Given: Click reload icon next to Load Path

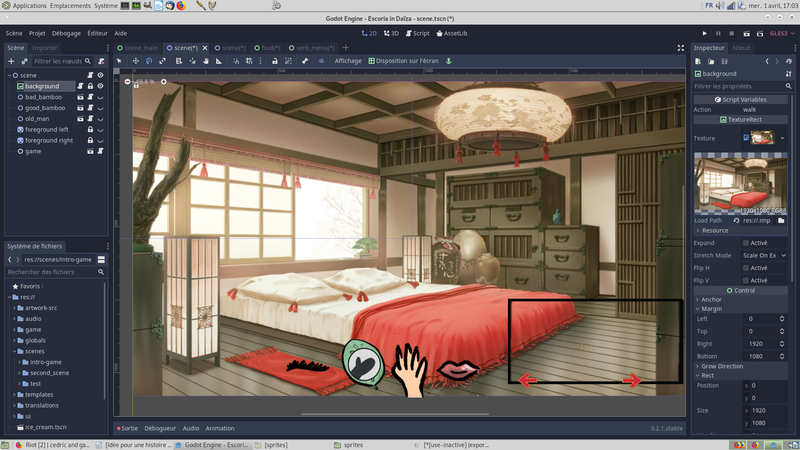Looking at the screenshot, I should (736, 220).
